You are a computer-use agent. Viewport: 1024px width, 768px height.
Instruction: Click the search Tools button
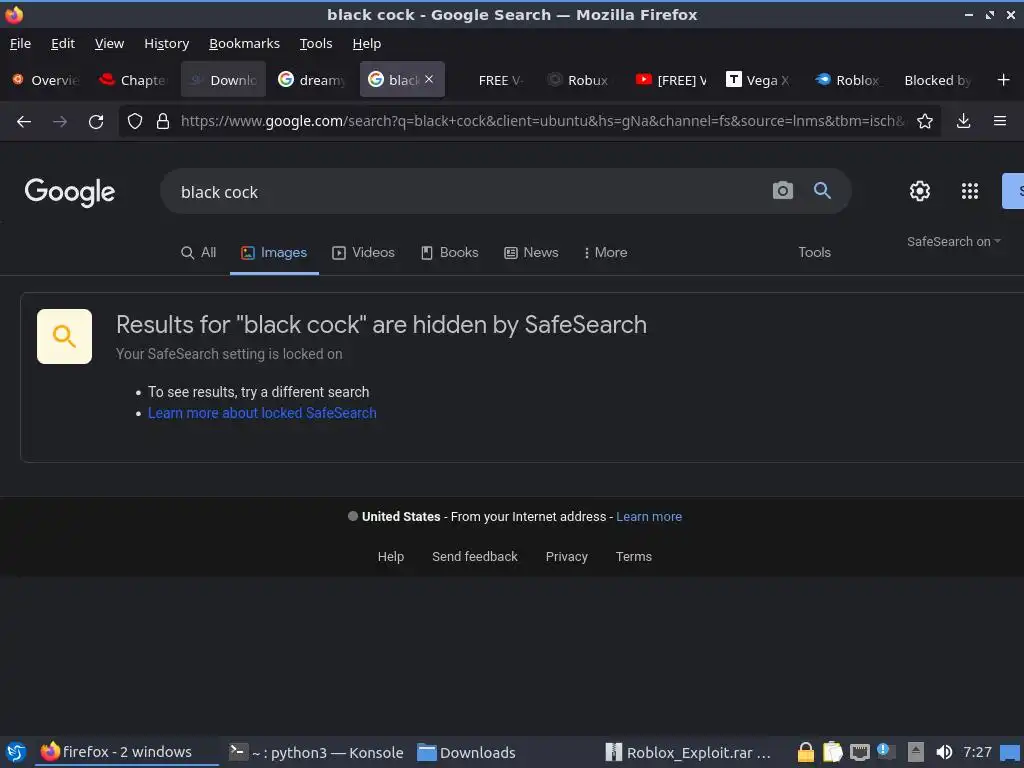click(x=814, y=252)
